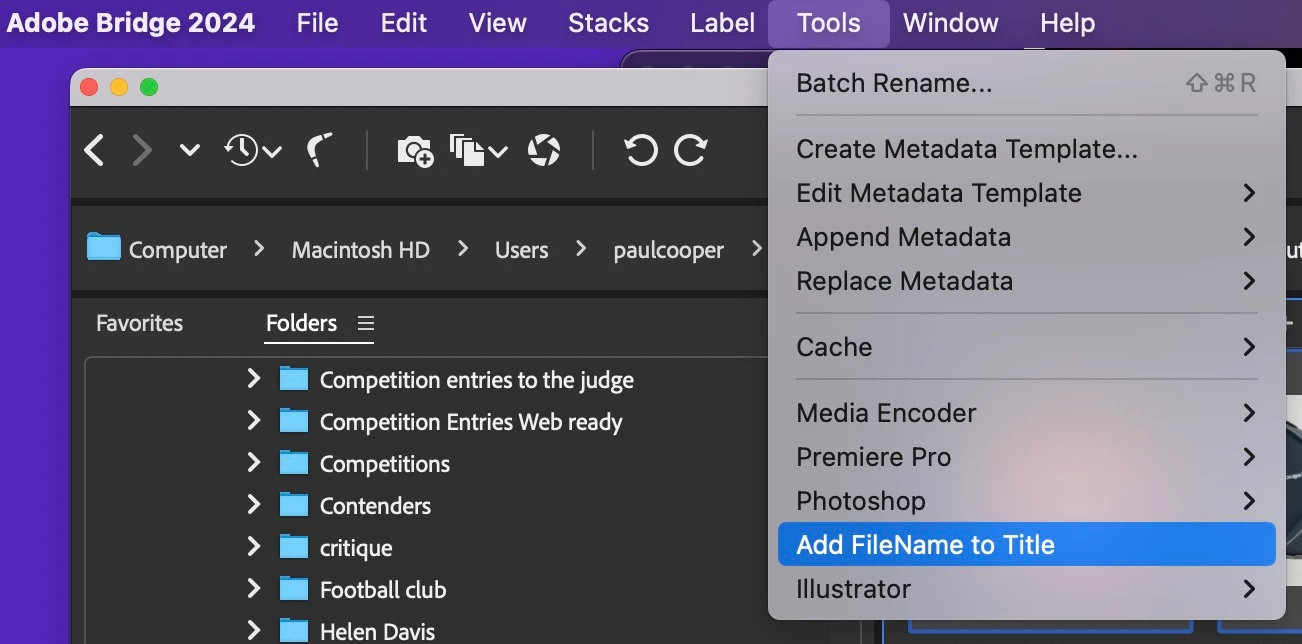This screenshot has height=644, width=1302.
Task: Open chevron after Macintosh HD in path bar
Action: [x=463, y=249]
